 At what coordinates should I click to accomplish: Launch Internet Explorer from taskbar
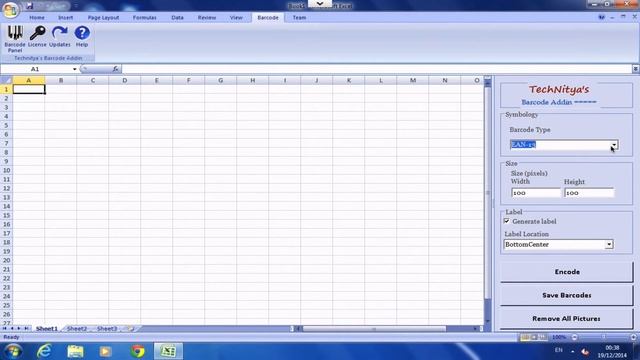click(x=44, y=351)
